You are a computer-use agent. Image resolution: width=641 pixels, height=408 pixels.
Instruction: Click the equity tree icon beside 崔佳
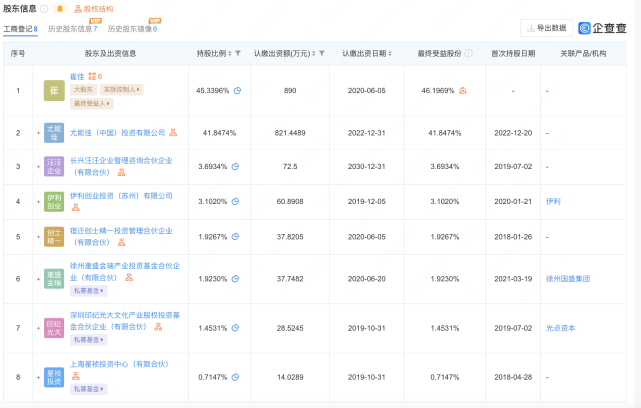click(92, 76)
